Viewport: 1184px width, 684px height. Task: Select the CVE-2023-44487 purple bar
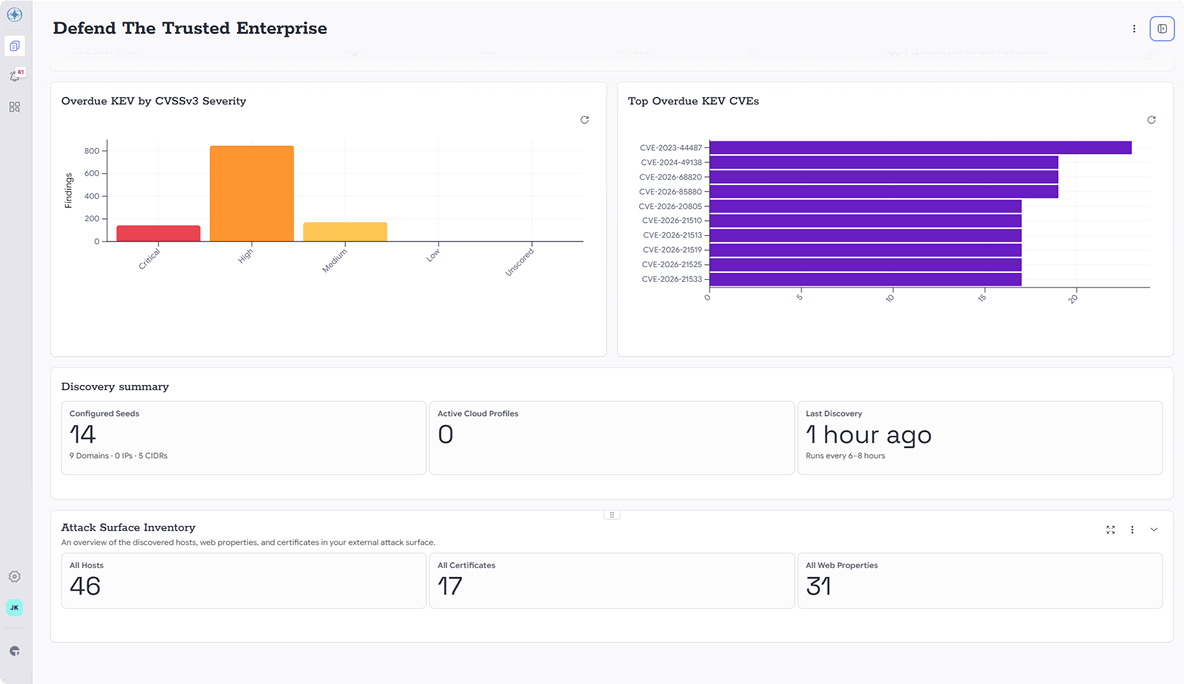[920, 148]
